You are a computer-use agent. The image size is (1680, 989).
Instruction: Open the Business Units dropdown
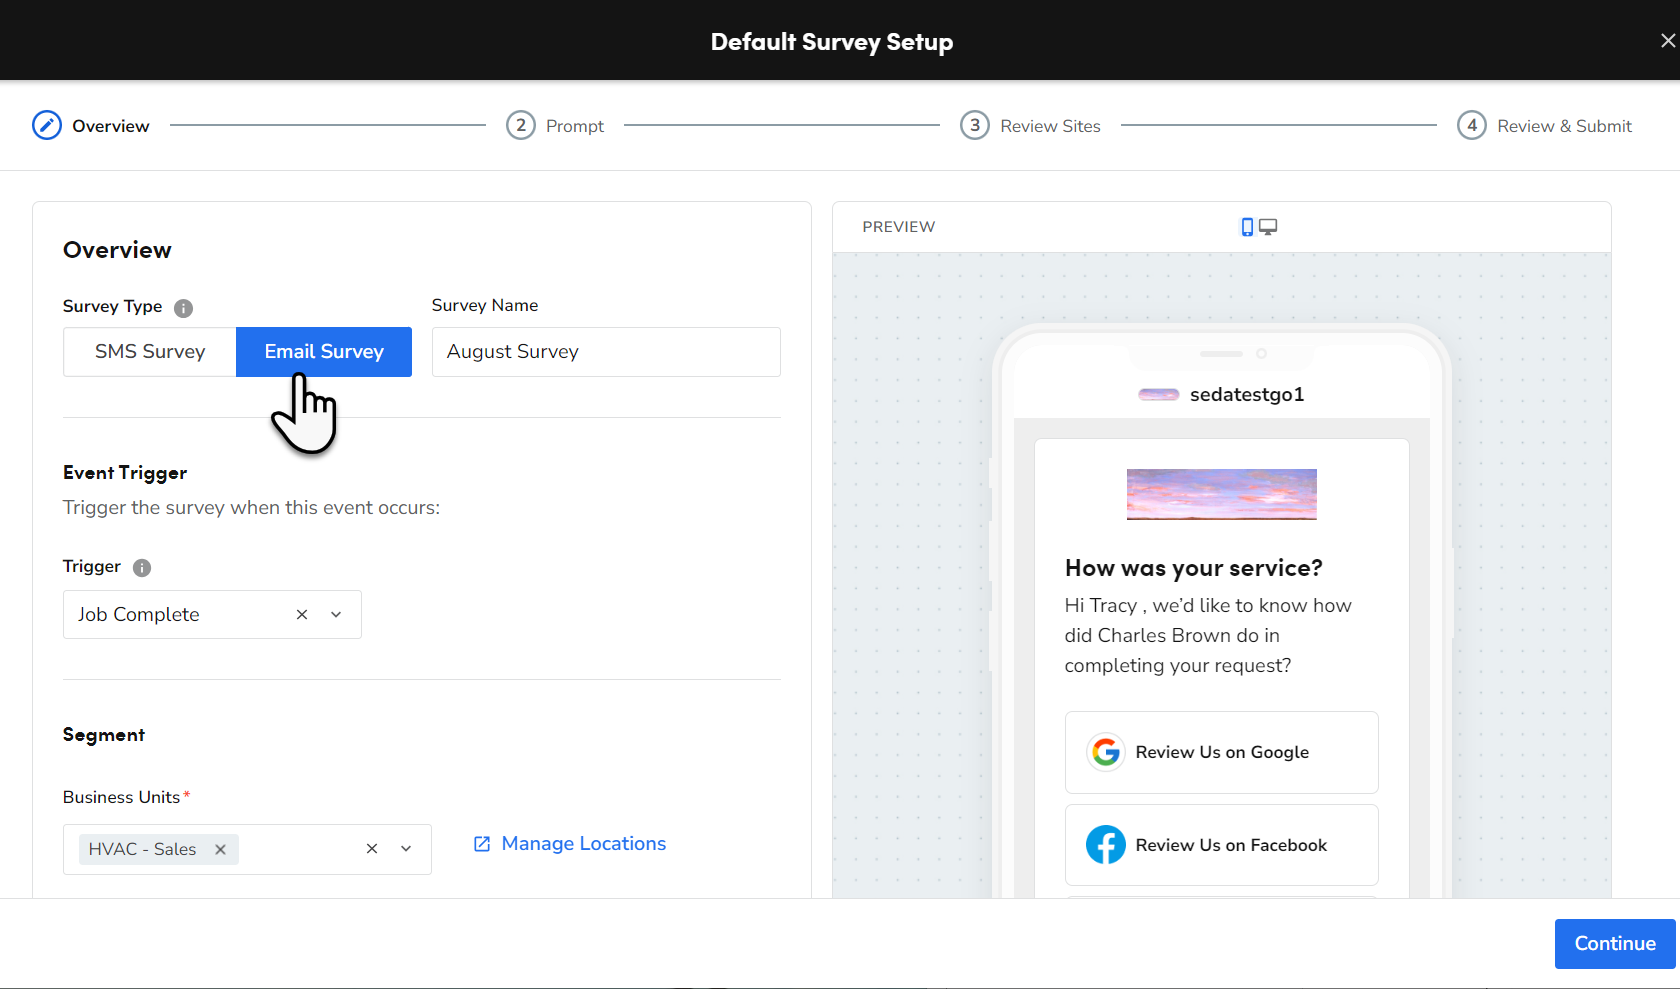(406, 848)
